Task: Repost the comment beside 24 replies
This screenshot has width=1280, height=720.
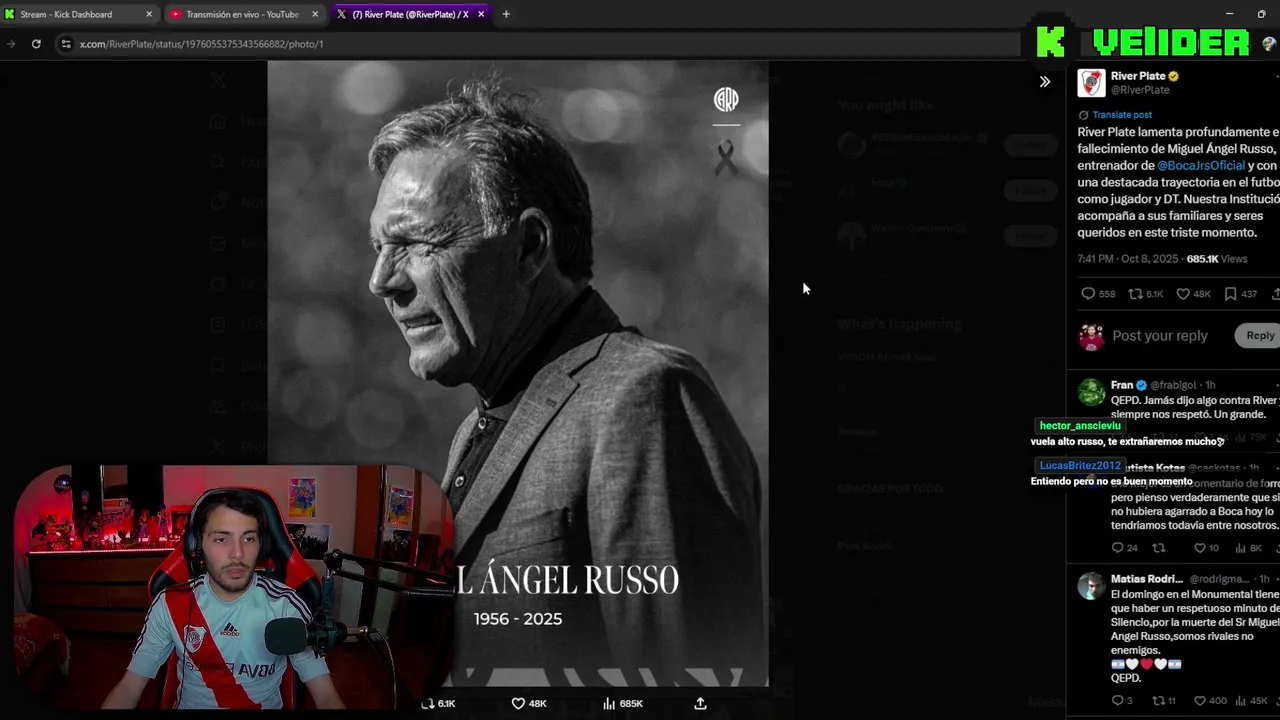Action: coord(1159,548)
